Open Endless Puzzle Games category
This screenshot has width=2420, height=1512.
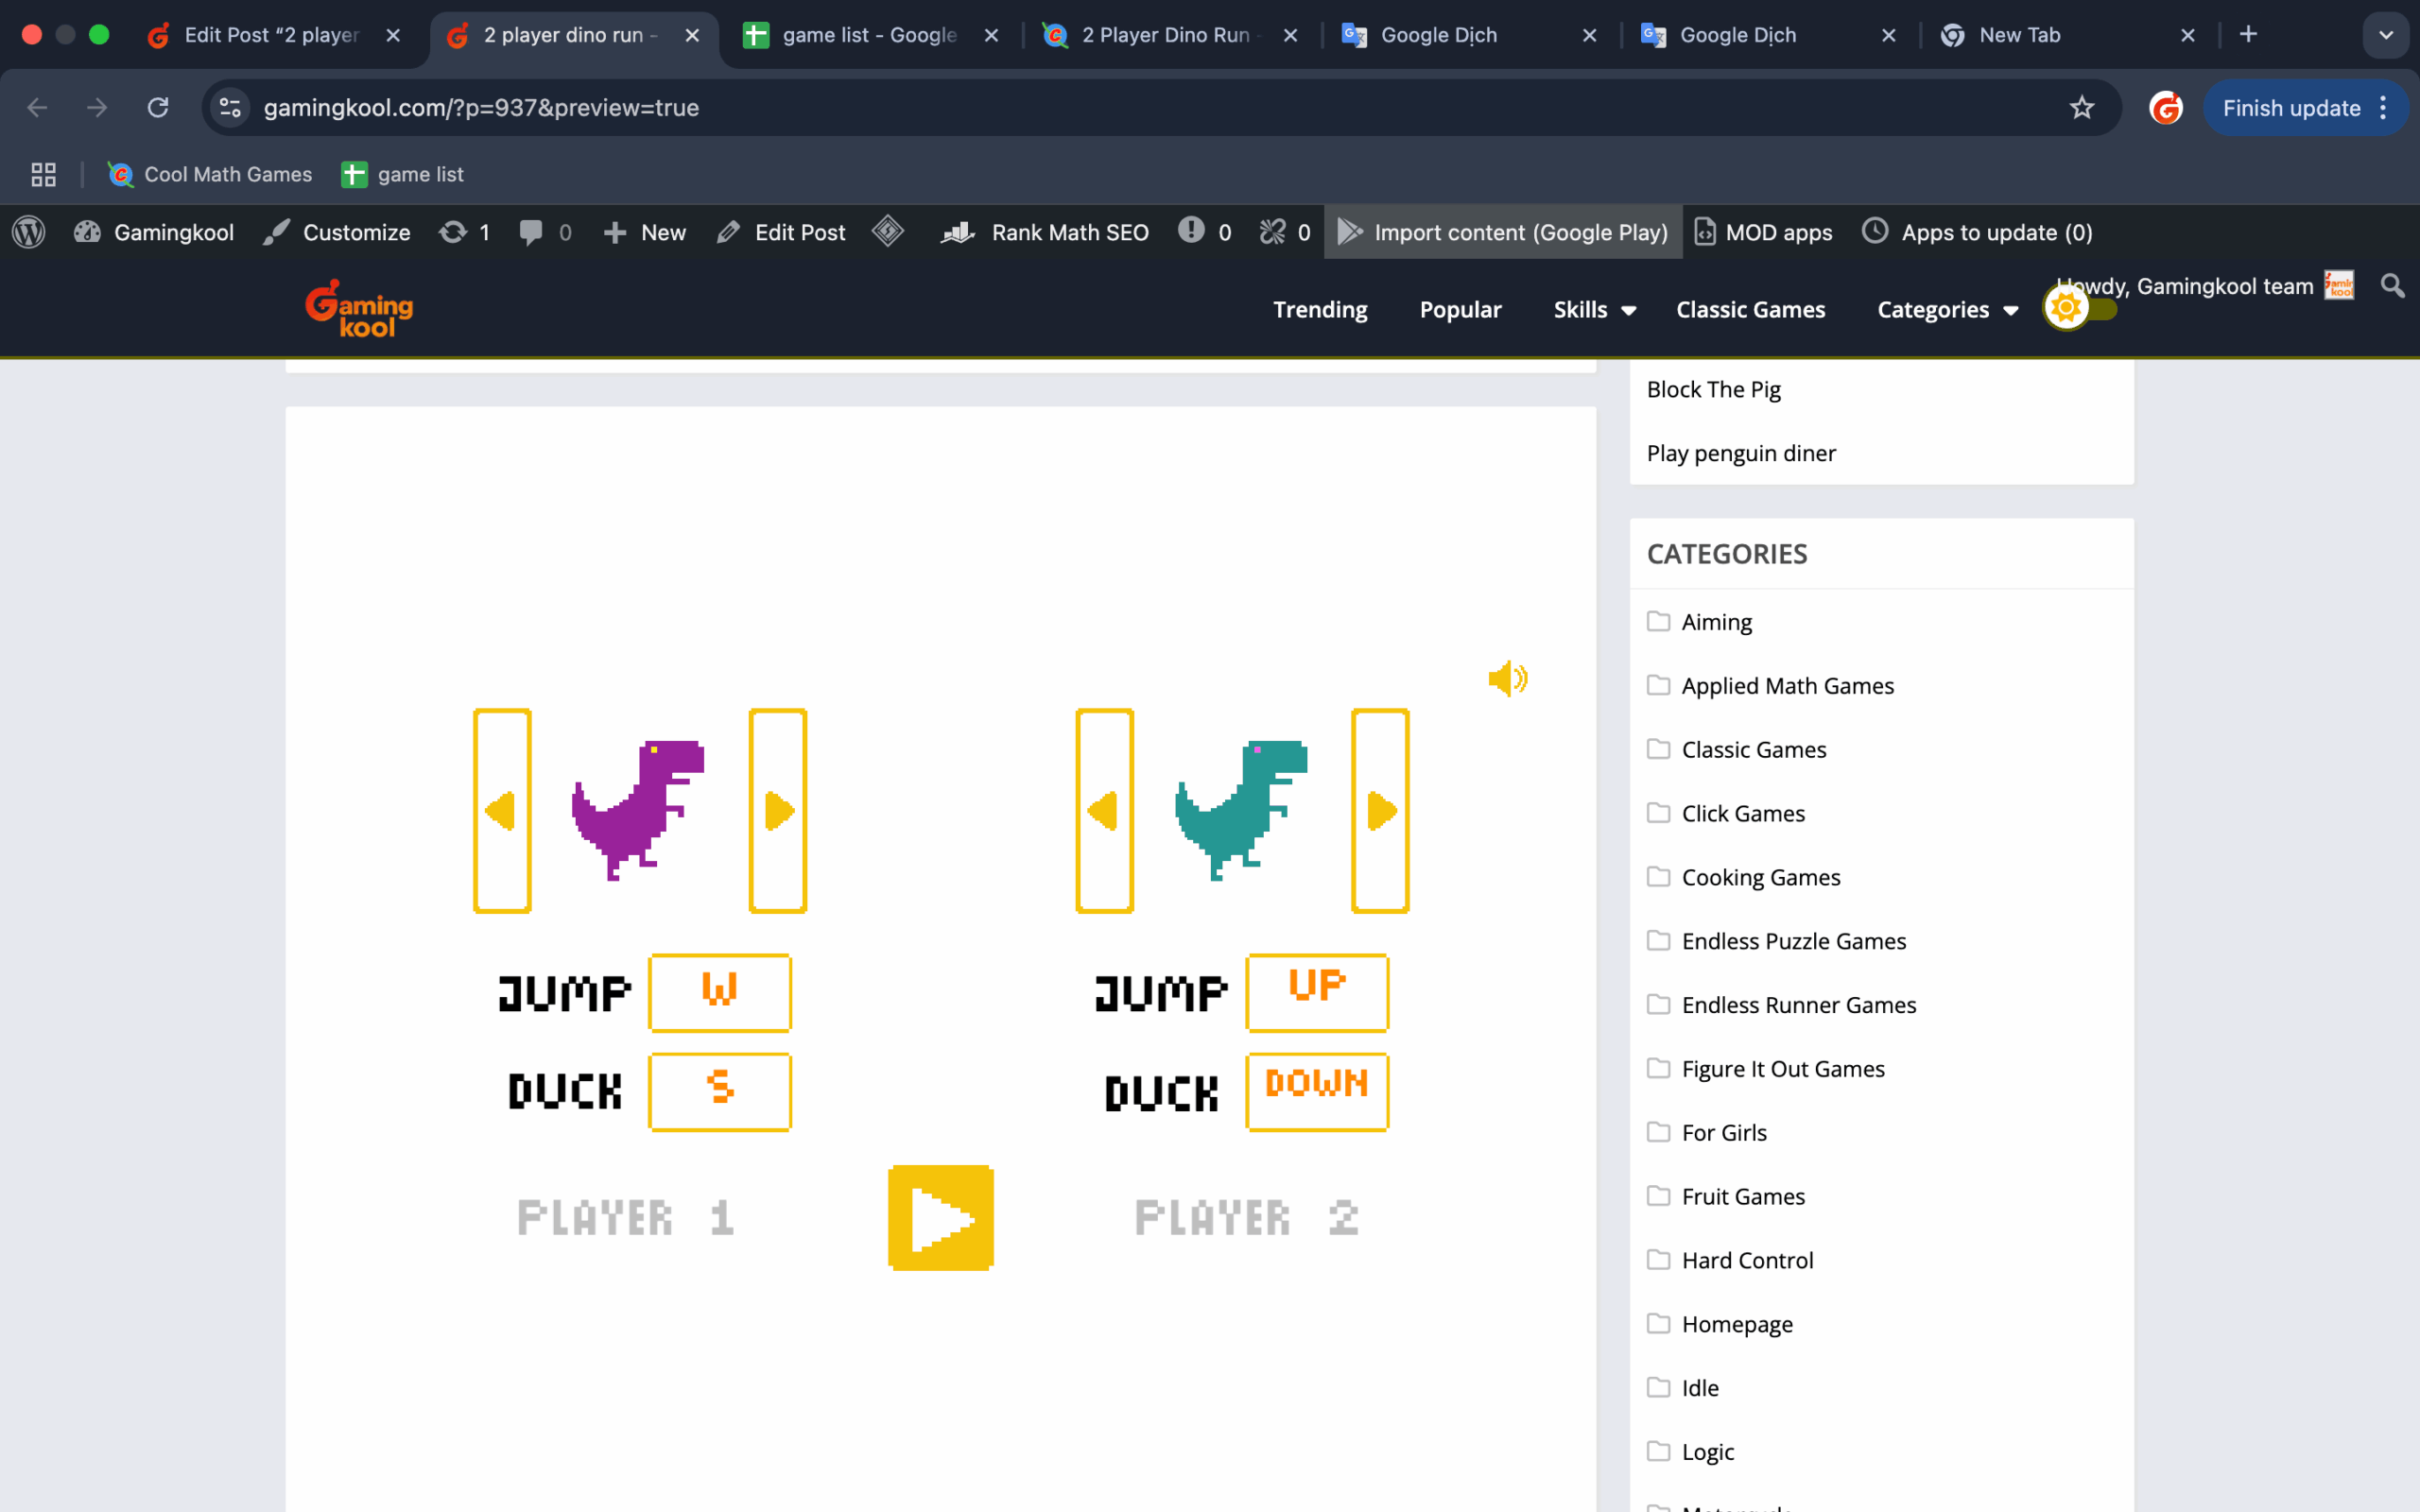[x=1793, y=941]
